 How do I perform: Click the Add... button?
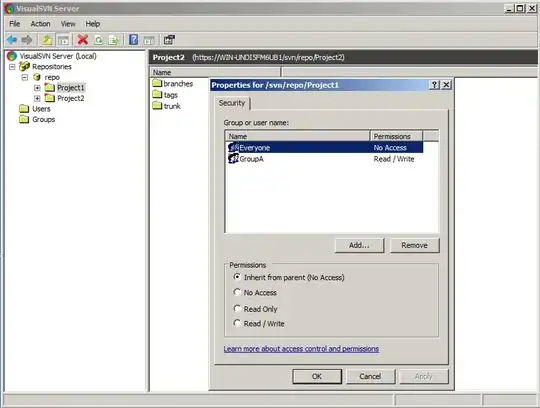359,245
